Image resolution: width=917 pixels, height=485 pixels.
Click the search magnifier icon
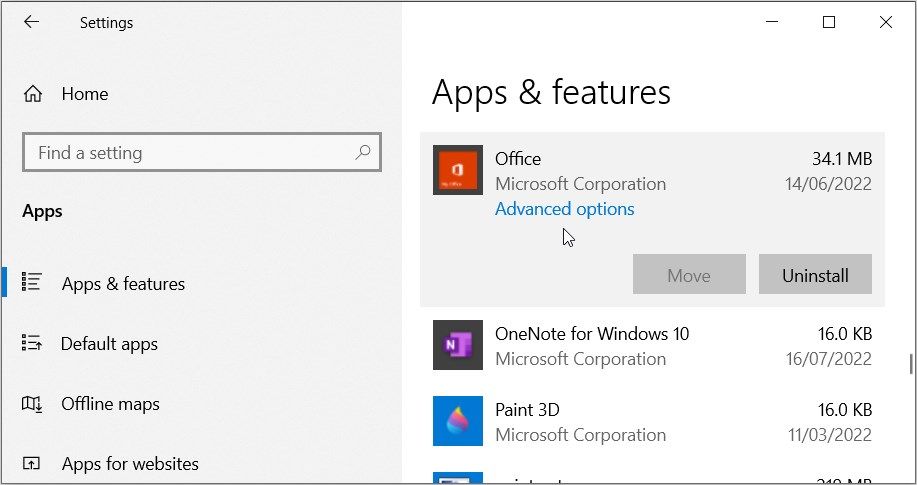click(363, 153)
